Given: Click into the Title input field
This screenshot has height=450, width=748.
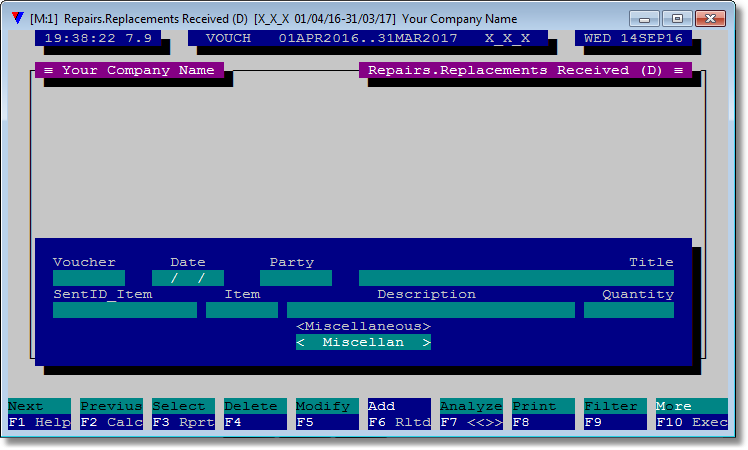Looking at the screenshot, I should point(516,278).
